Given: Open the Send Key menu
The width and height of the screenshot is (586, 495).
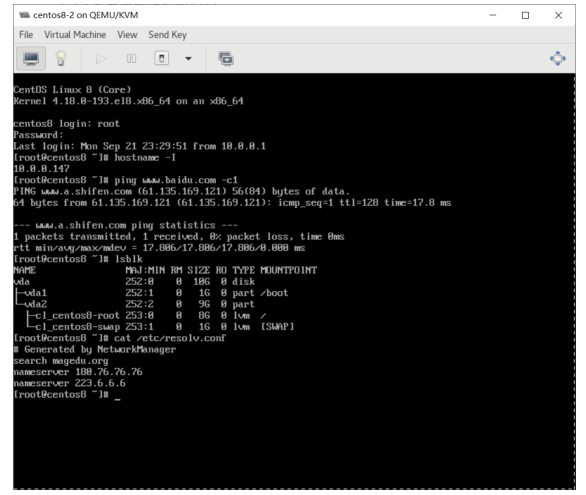Looking at the screenshot, I should [x=167, y=35].
